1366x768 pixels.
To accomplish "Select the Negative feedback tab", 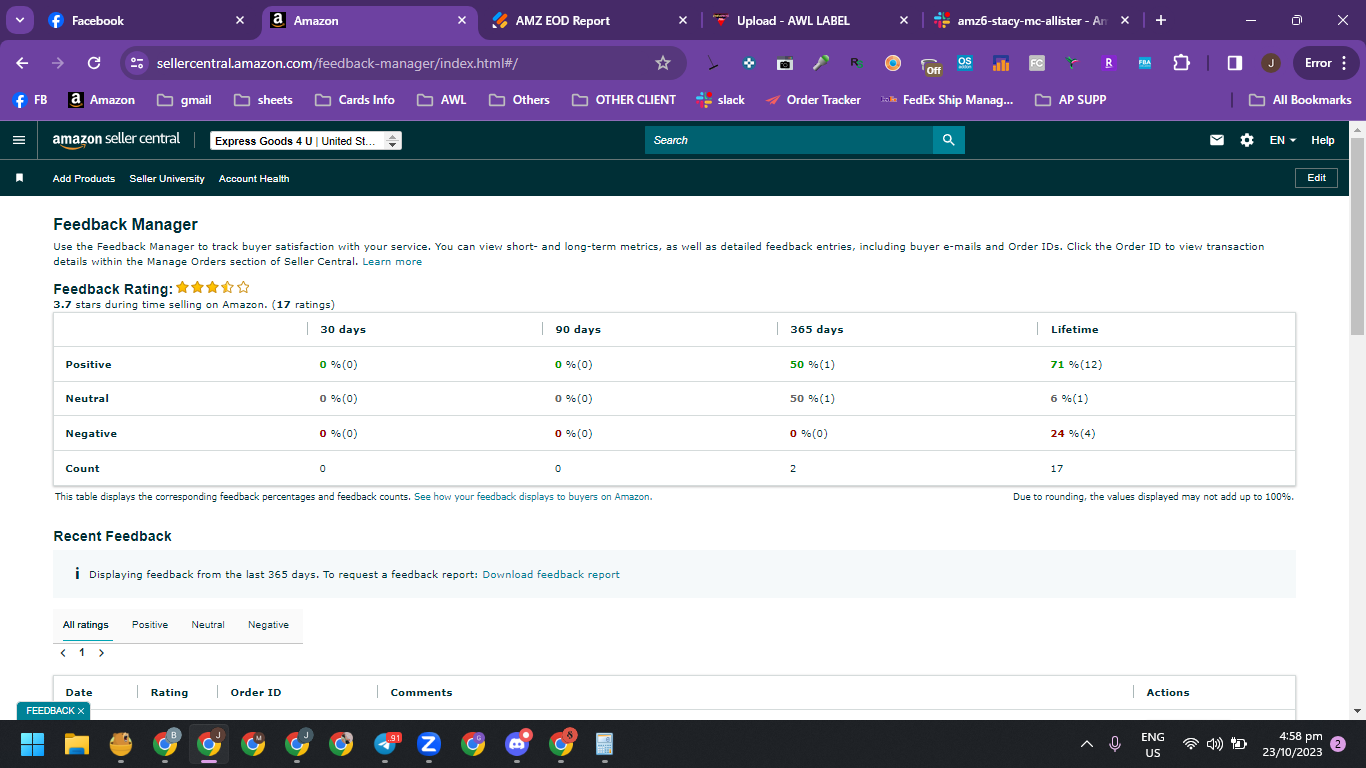I will 268,625.
